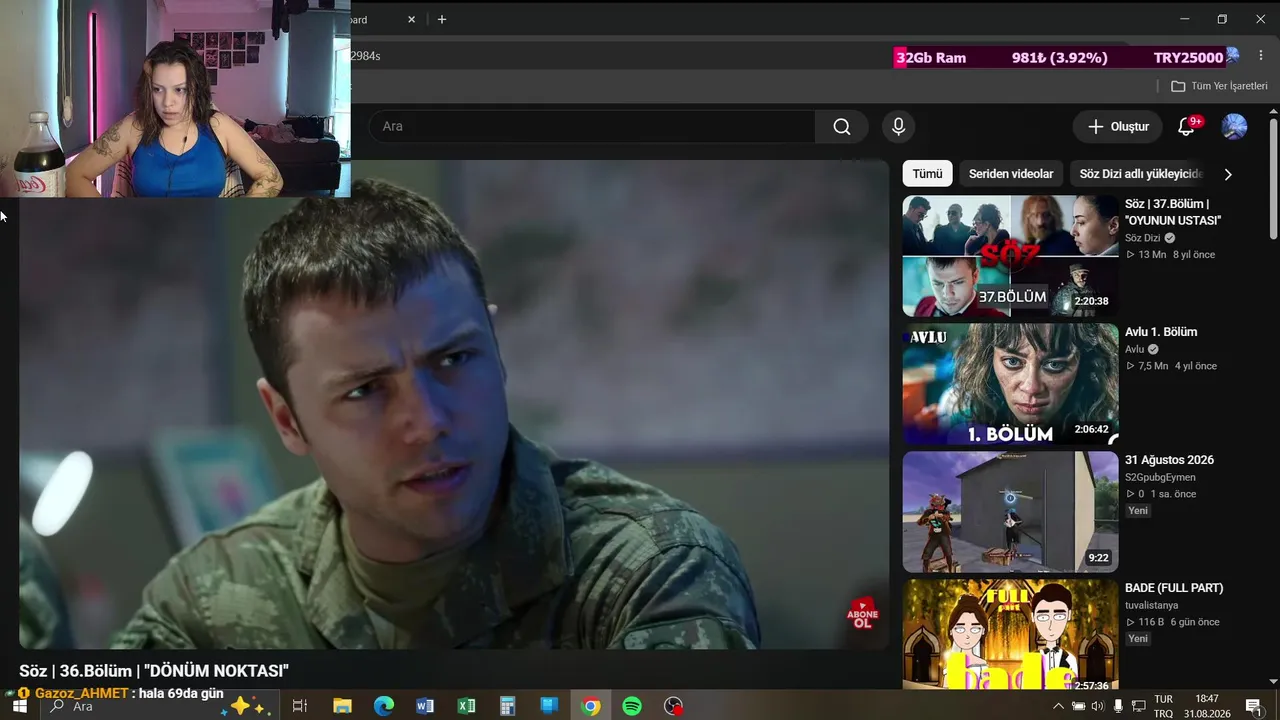Select the Seriden videolar filter chip

coord(1011,174)
